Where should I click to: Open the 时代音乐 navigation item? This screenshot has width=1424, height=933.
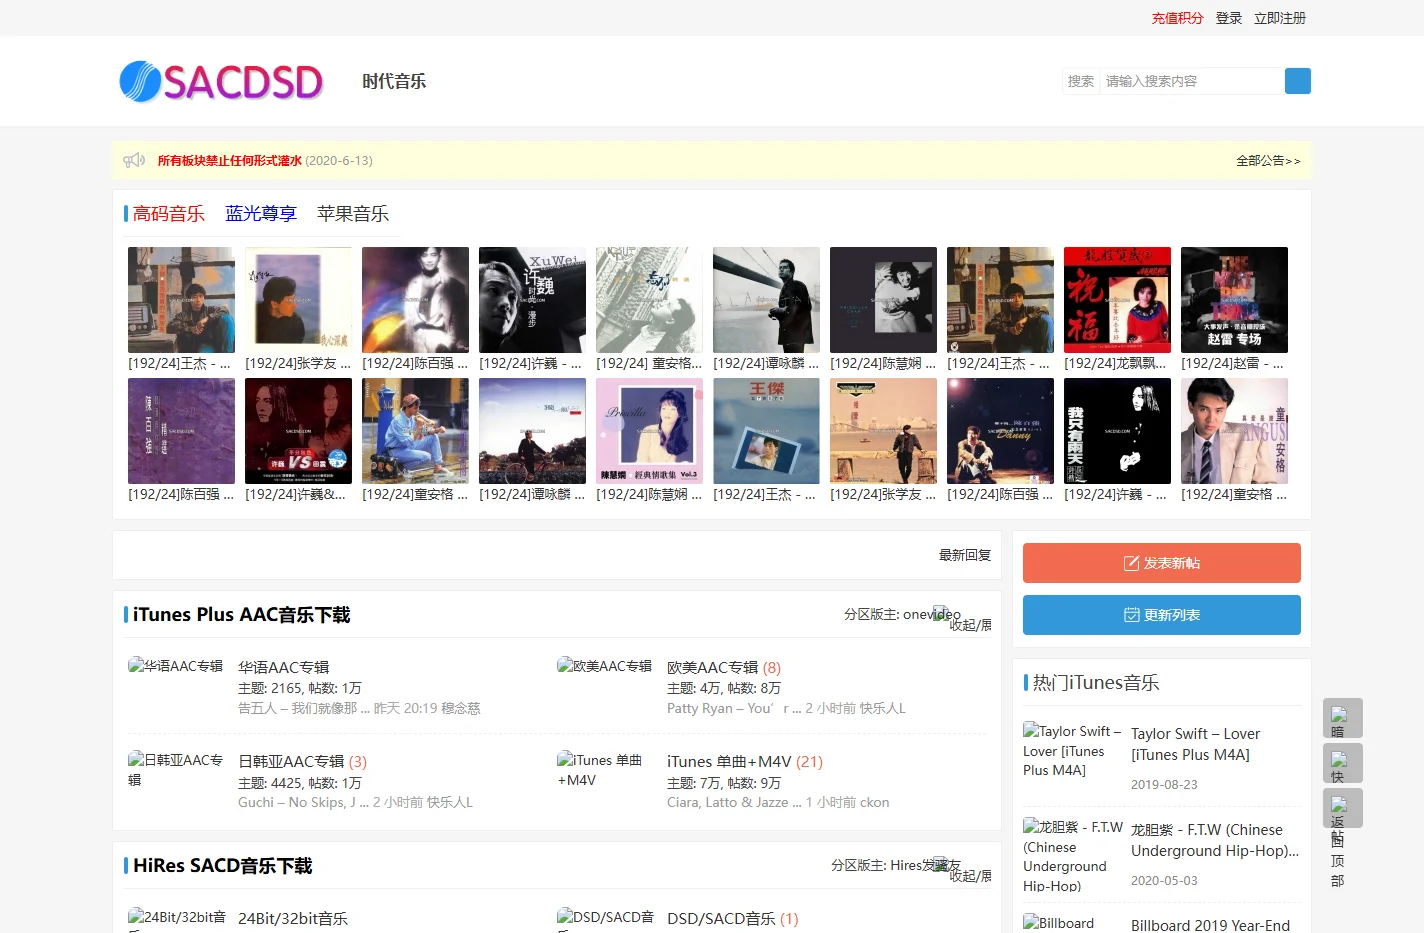tap(394, 81)
